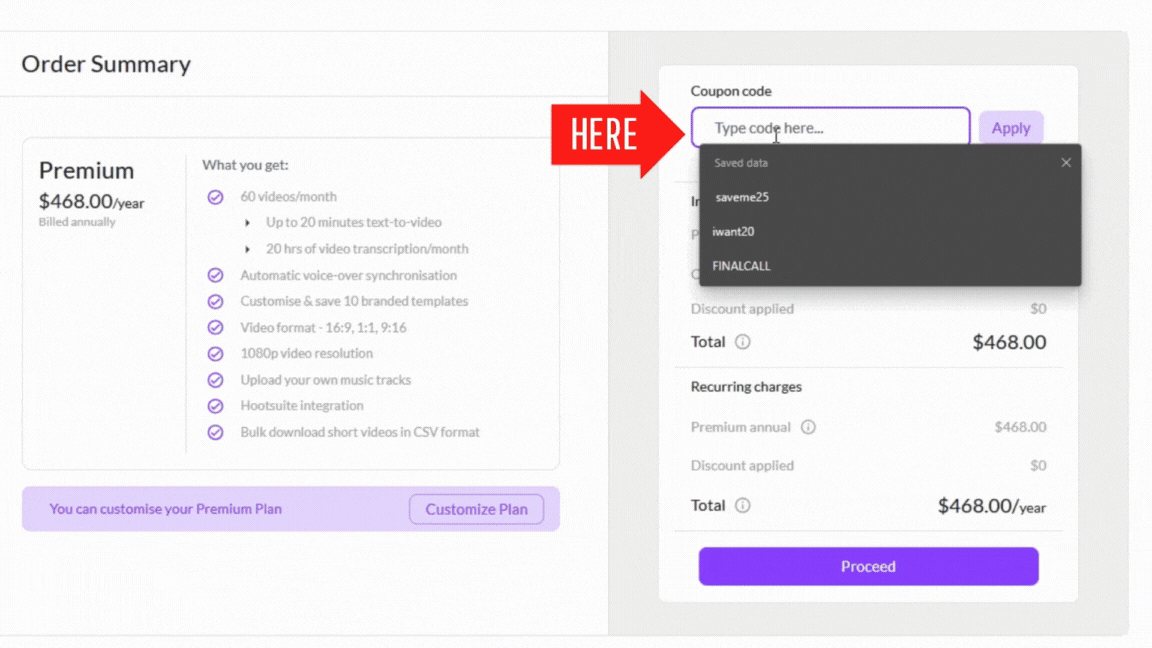Viewport: 1152px width, 648px height.
Task: Click the checkmark icon beside 60 videos/month
Action: [215, 197]
